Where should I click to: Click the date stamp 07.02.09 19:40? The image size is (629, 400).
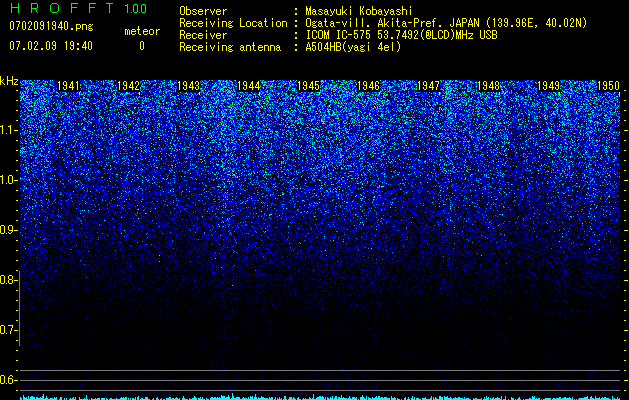point(51,46)
